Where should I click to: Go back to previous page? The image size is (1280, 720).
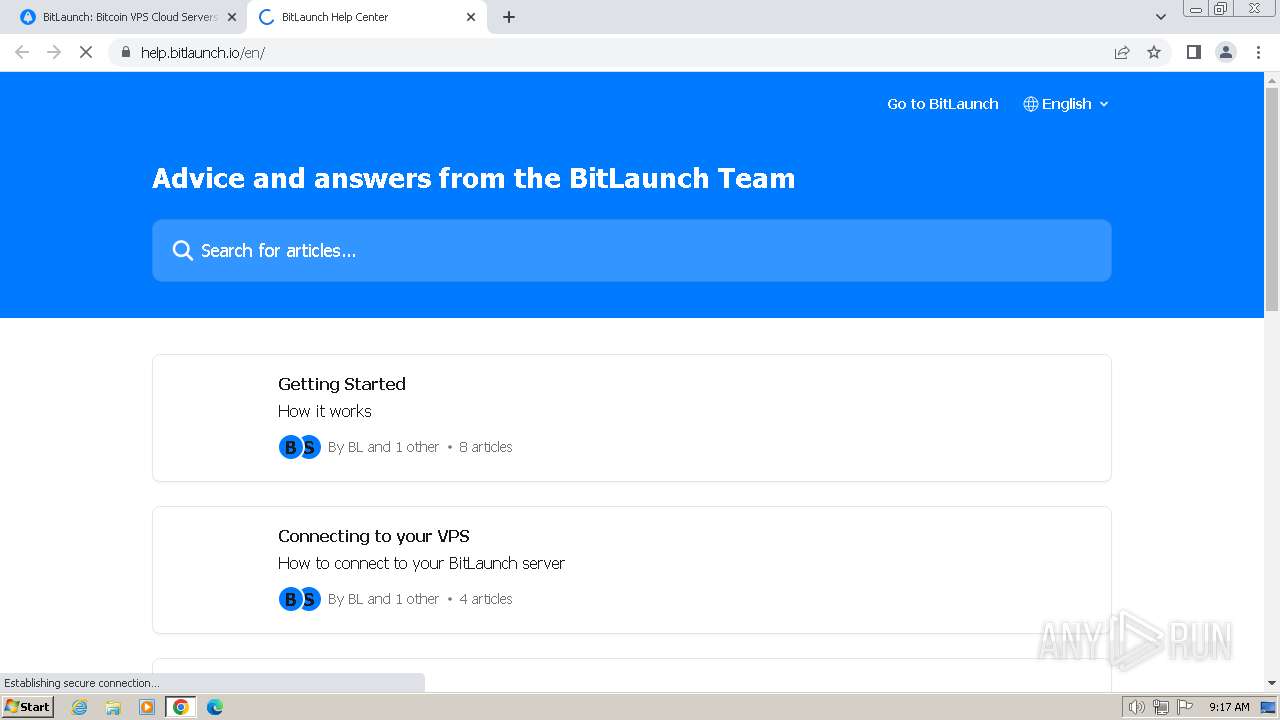[x=22, y=52]
